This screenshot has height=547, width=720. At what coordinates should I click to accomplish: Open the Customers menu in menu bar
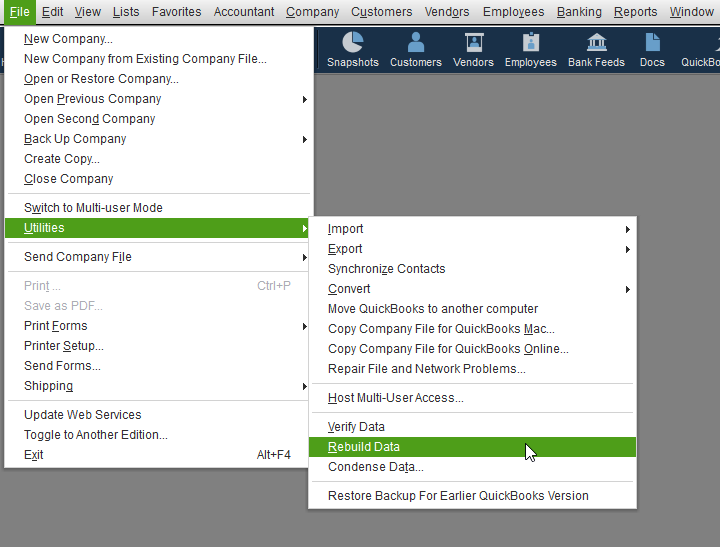[382, 11]
